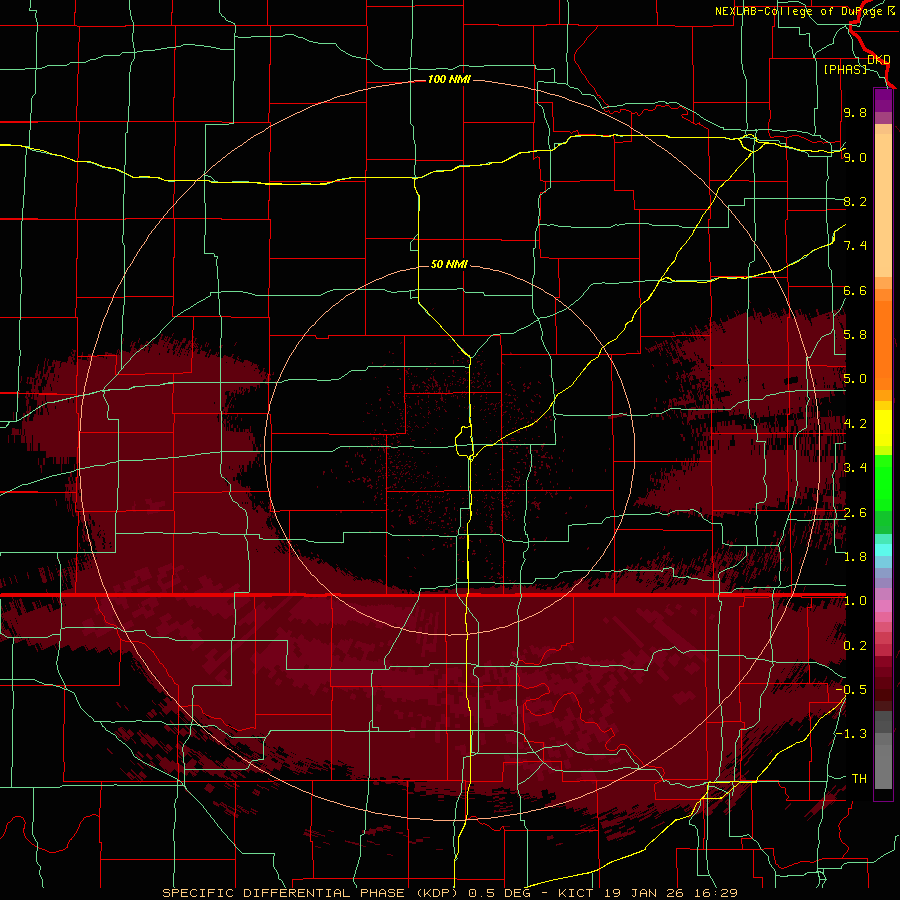Select the 1.0 value on the color scale

point(855,601)
